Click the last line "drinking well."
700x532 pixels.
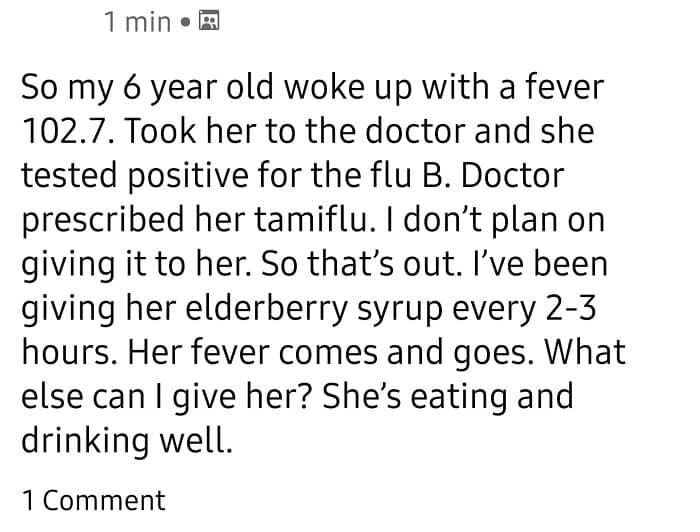click(127, 441)
